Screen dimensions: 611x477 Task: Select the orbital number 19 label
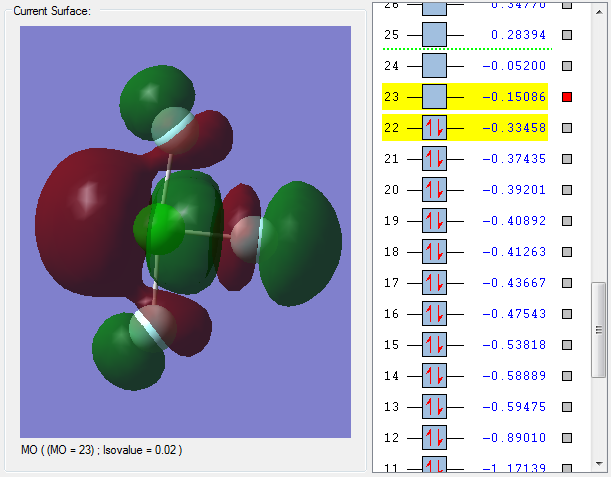(x=392, y=221)
